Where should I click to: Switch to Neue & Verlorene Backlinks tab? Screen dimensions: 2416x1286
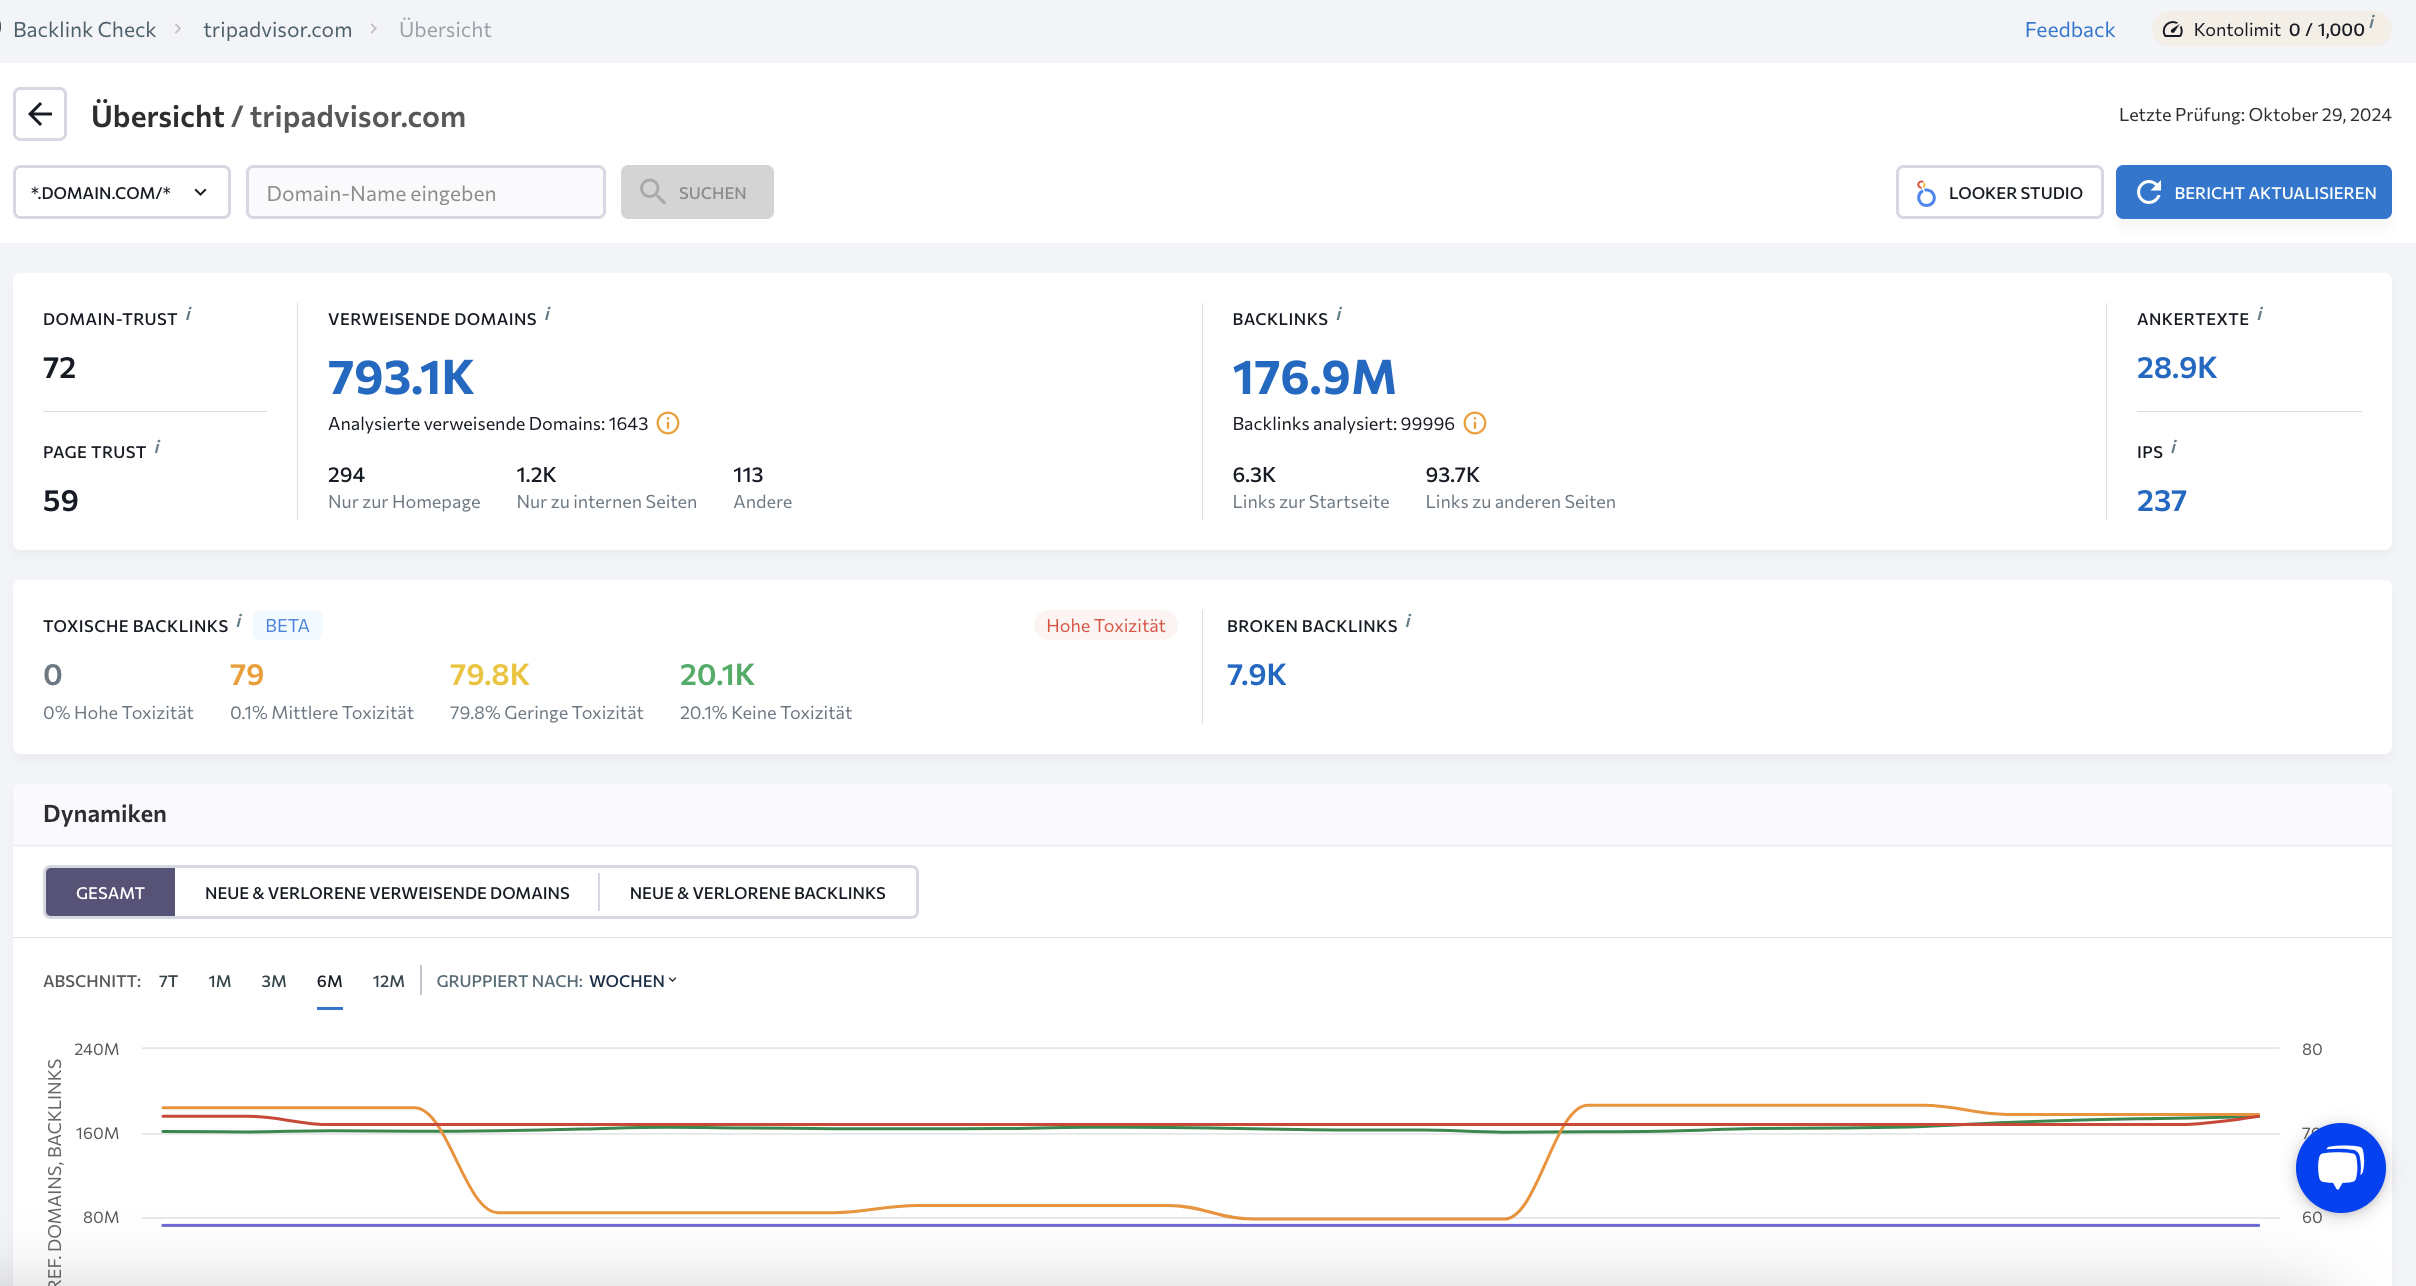(x=757, y=892)
